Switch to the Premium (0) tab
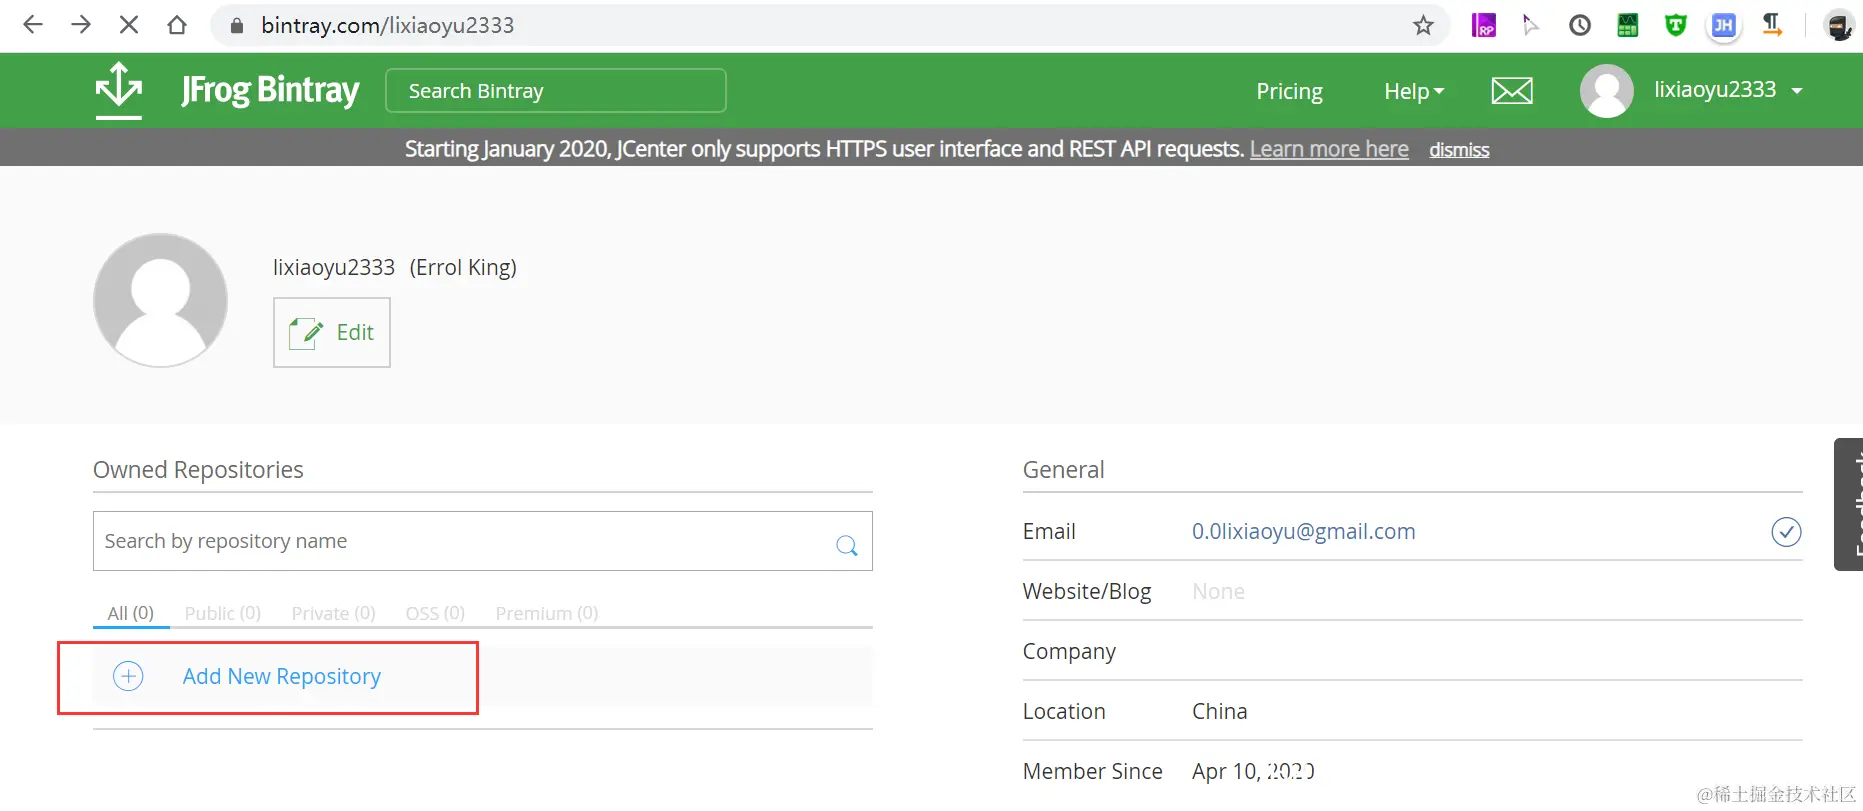The height and width of the screenshot is (811, 1863). coord(547,613)
